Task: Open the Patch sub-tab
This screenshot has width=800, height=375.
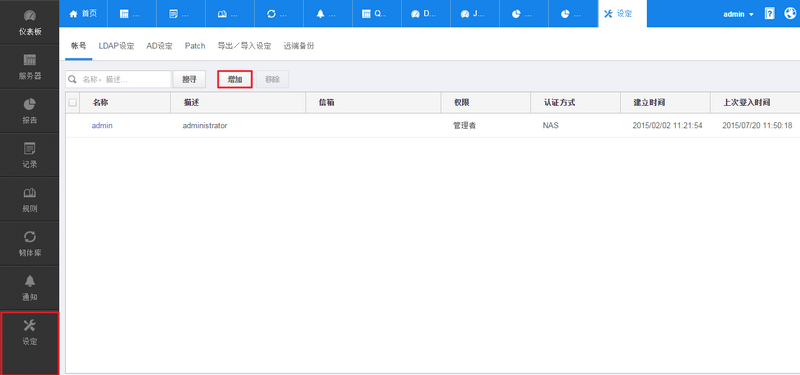Action: tap(195, 46)
